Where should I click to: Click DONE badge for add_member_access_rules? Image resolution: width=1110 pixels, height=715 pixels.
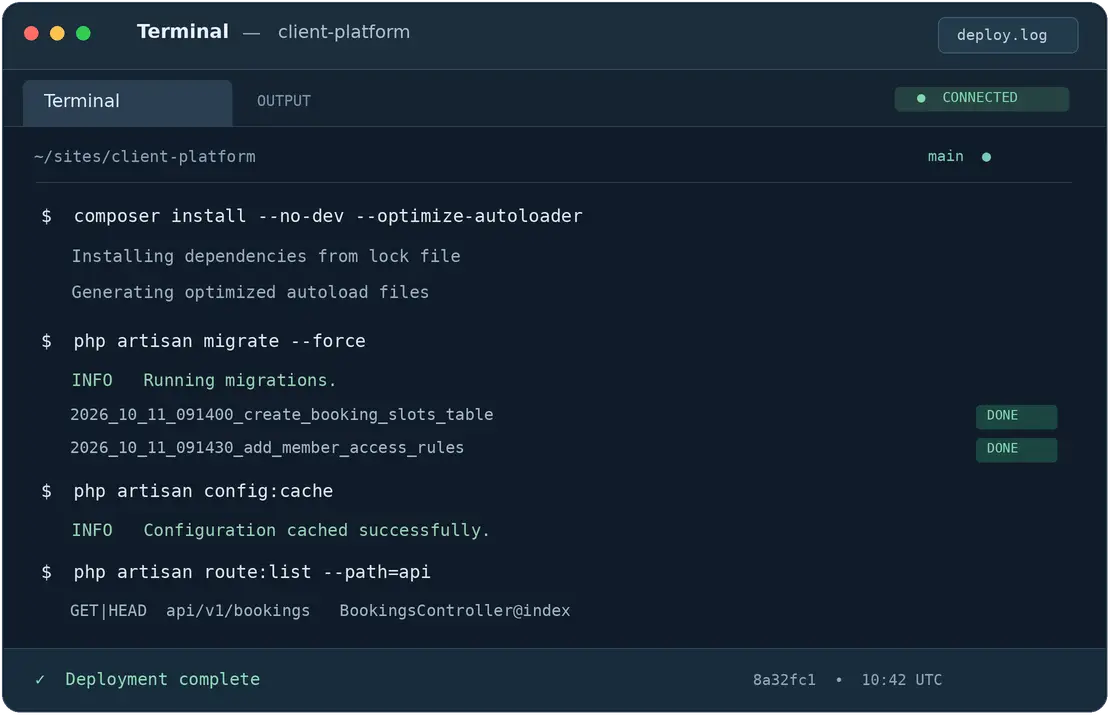[x=1016, y=450]
